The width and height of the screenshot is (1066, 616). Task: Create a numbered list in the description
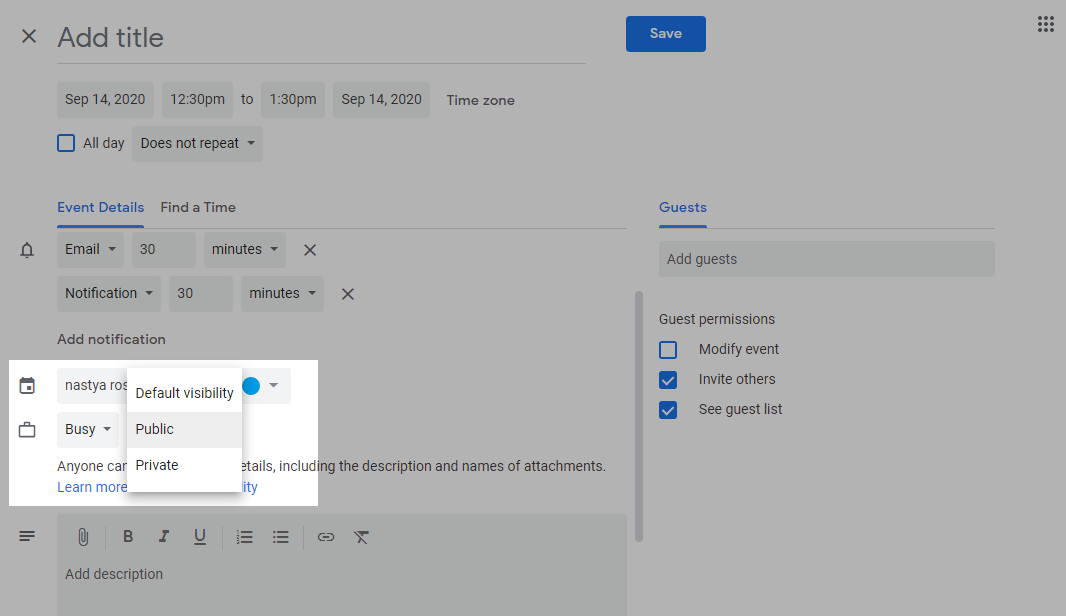(x=244, y=537)
